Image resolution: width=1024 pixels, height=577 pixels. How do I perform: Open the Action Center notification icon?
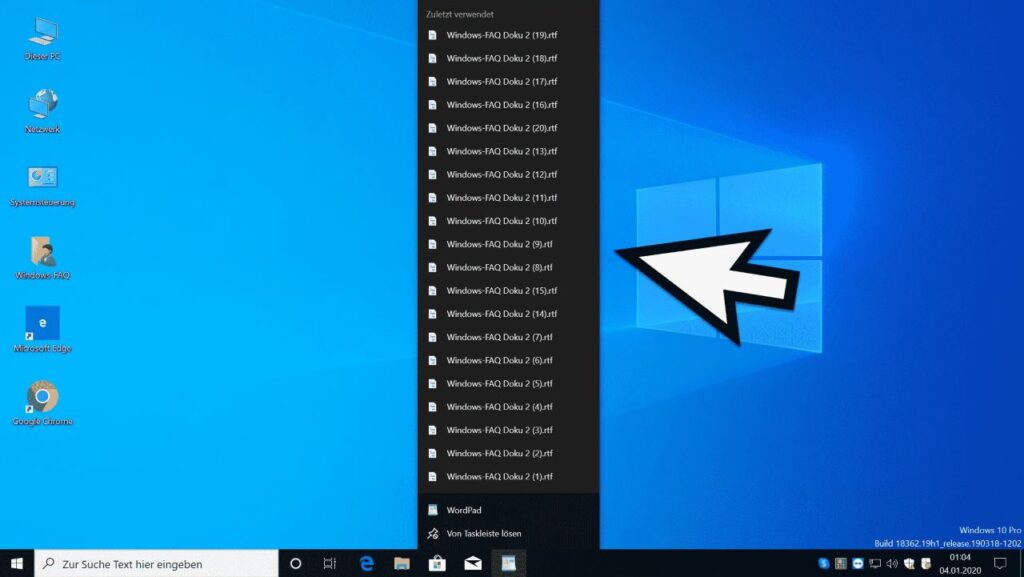pyautogui.click(x=999, y=564)
